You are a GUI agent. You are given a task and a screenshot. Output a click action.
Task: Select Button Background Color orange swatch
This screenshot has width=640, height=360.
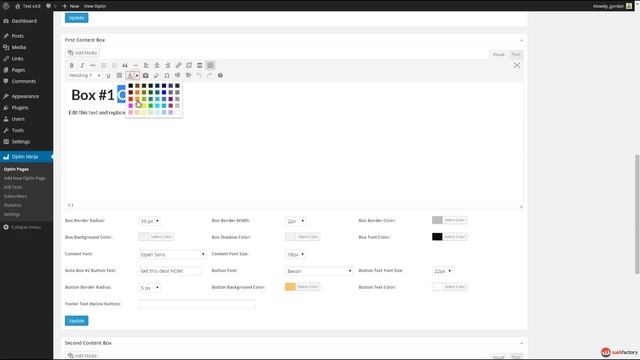point(290,287)
